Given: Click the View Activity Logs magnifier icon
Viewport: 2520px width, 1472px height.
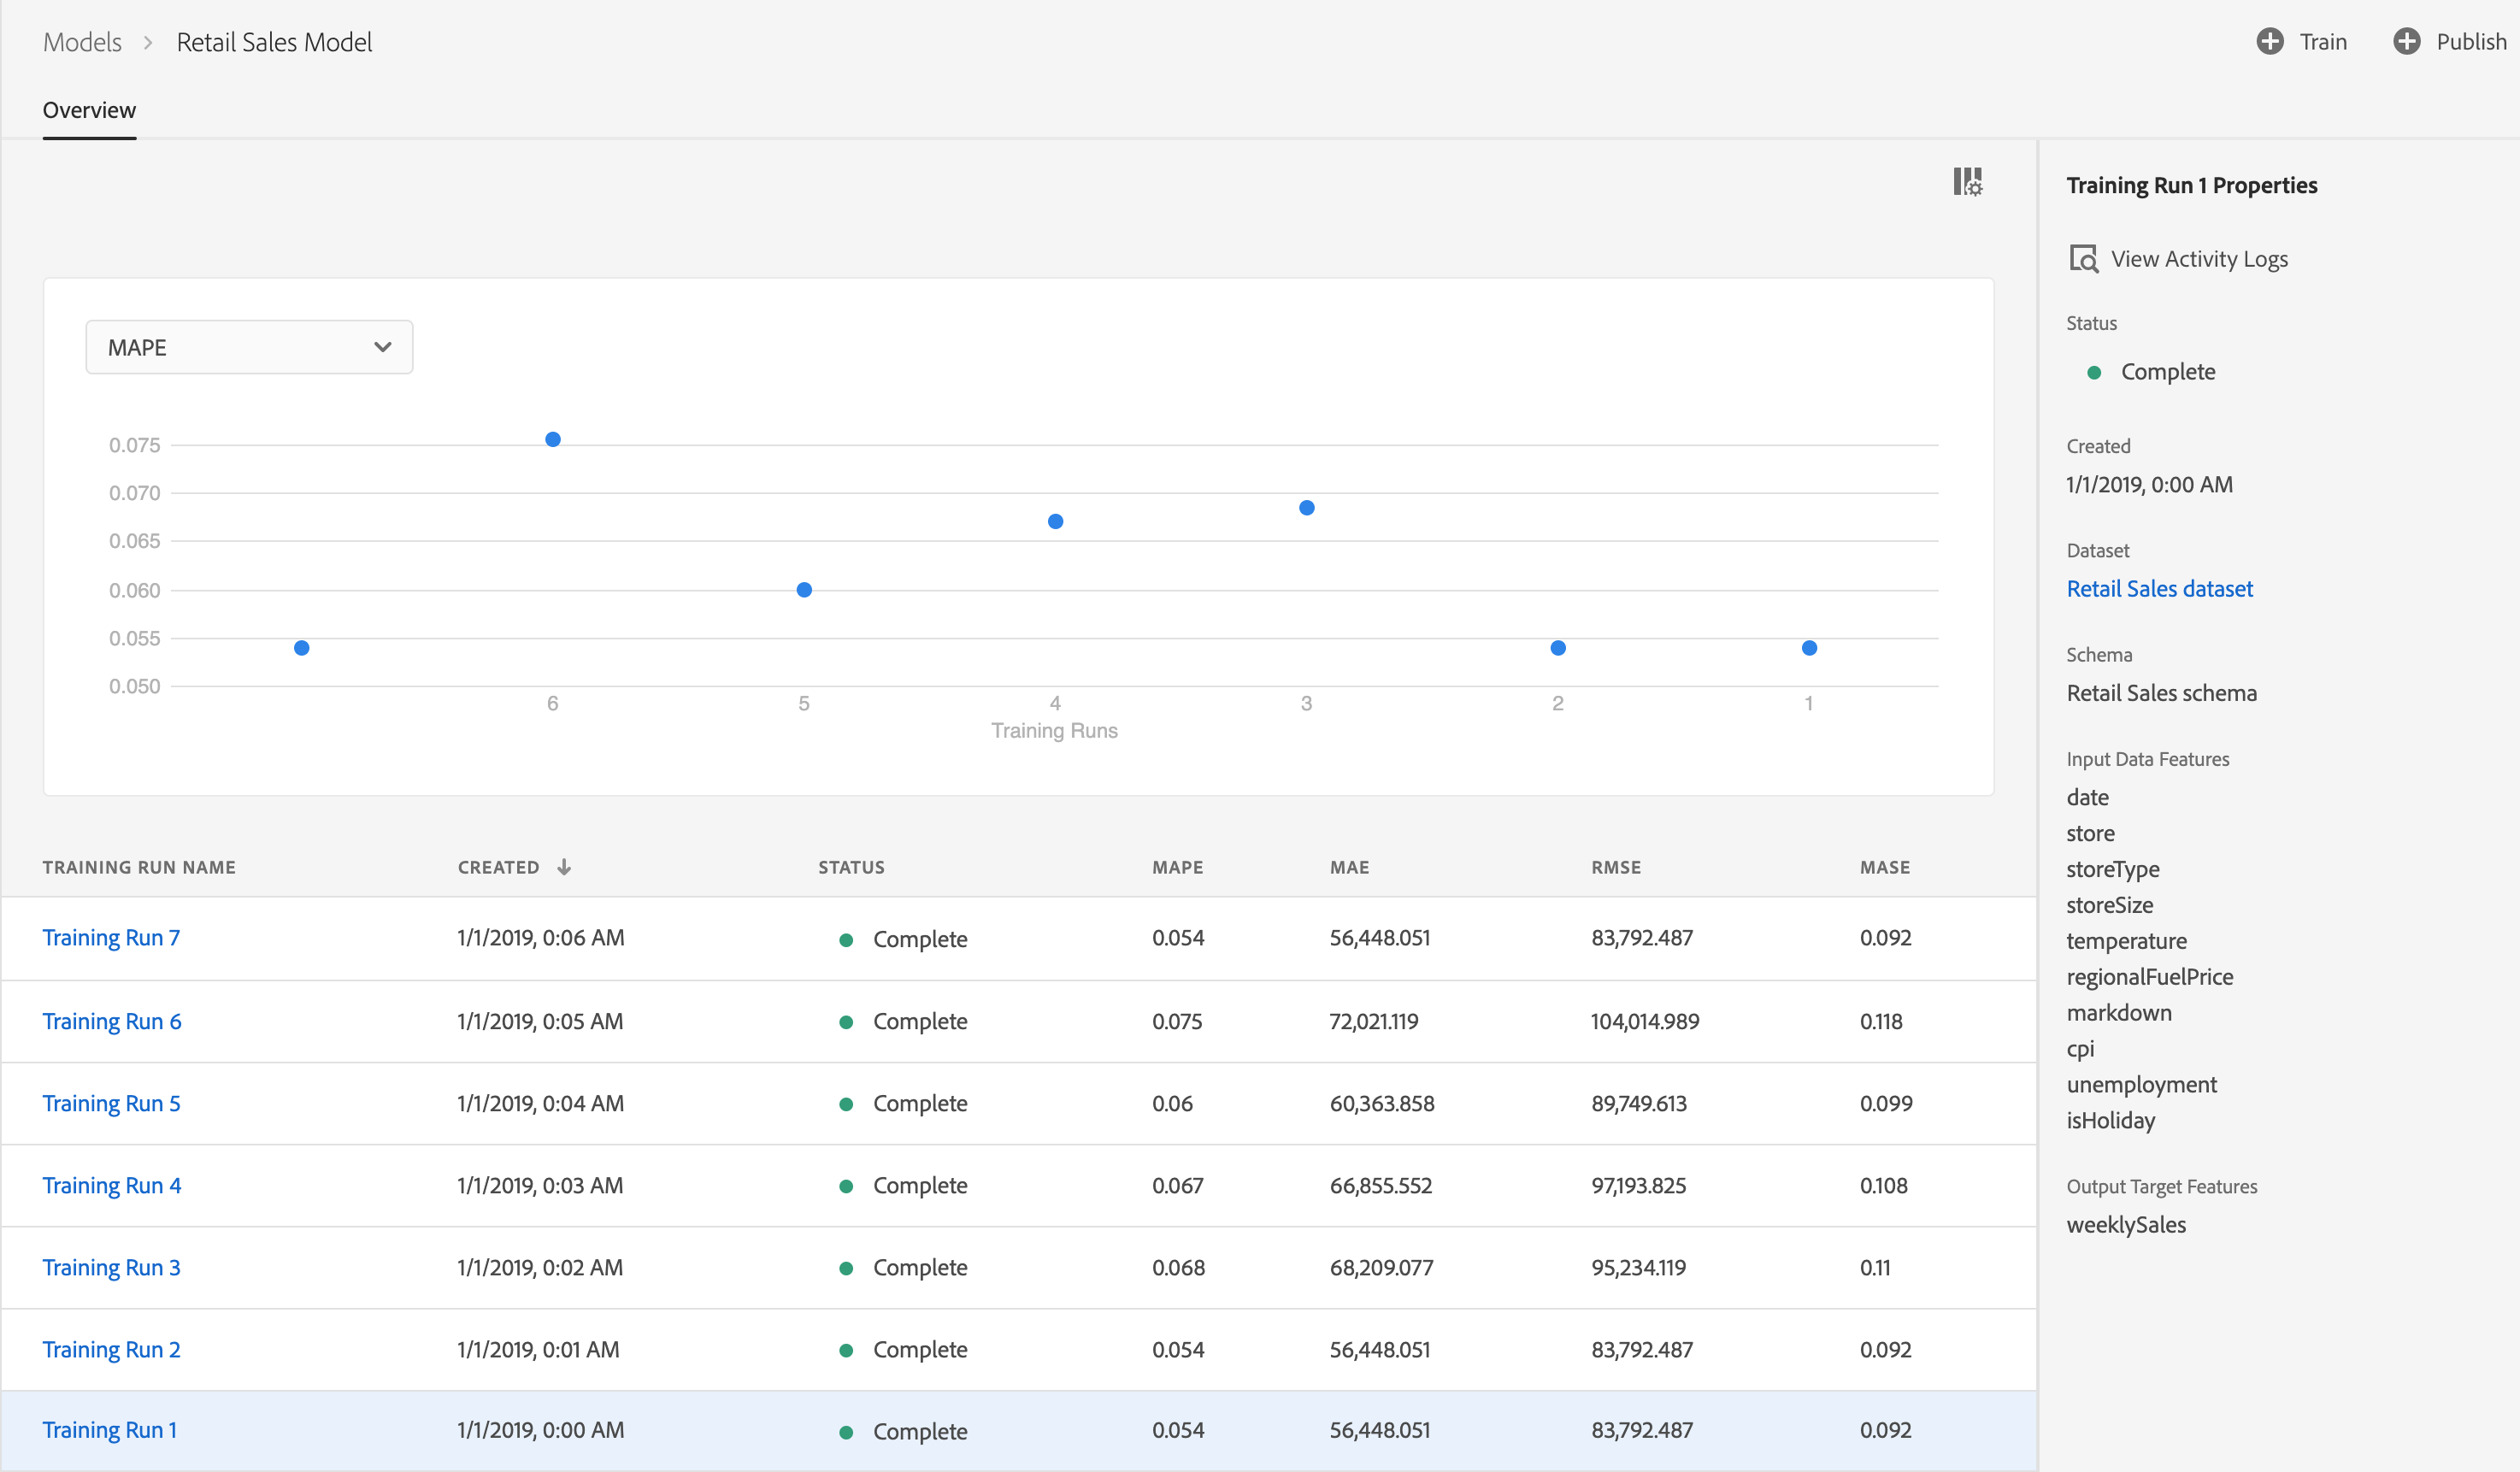Looking at the screenshot, I should coord(2084,259).
